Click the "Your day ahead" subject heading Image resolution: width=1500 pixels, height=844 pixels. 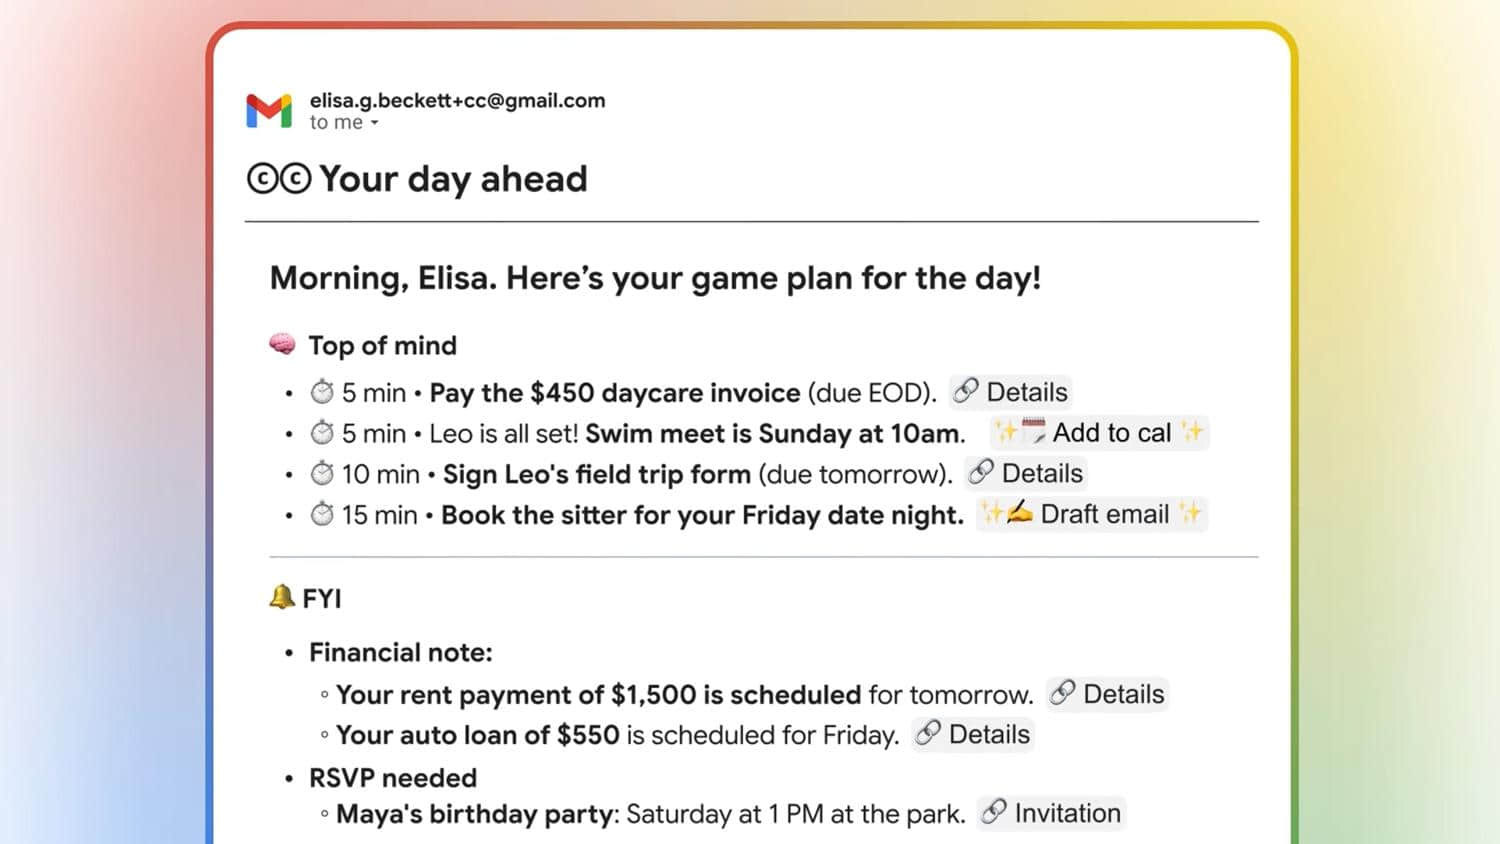(453, 179)
